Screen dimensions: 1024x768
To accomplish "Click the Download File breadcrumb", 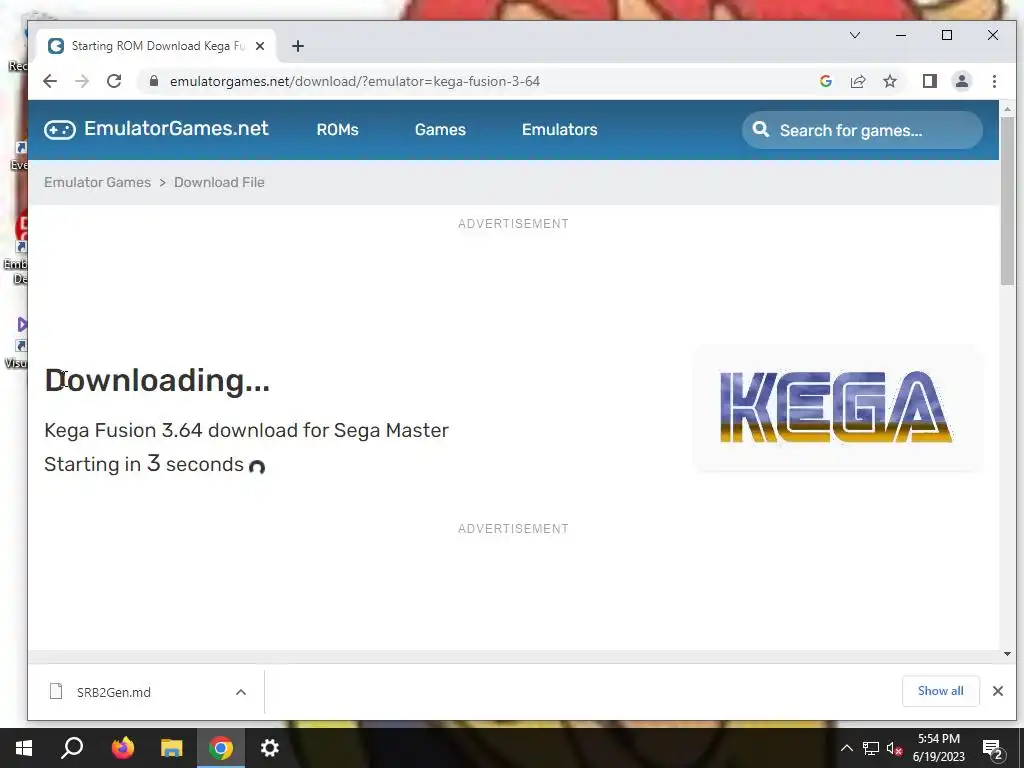I will pyautogui.click(x=219, y=182).
